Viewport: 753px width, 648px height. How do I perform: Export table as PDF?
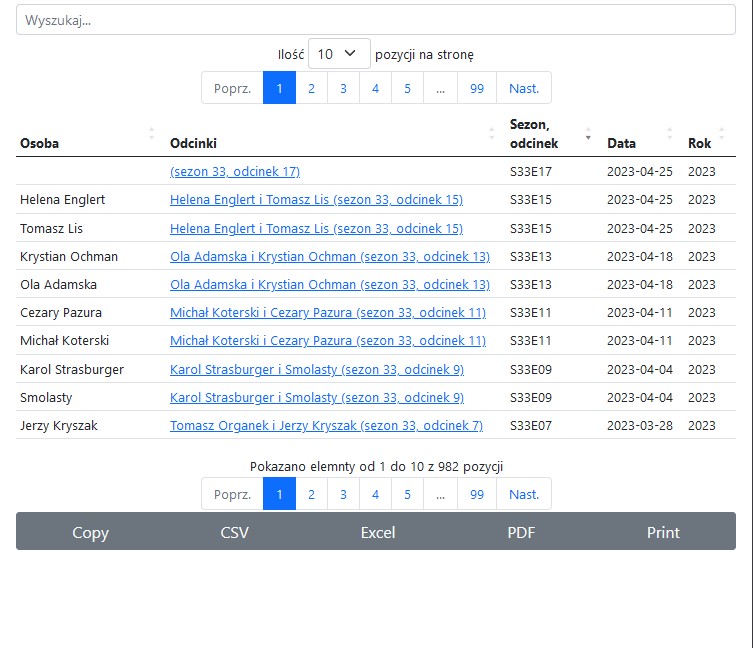tap(521, 532)
